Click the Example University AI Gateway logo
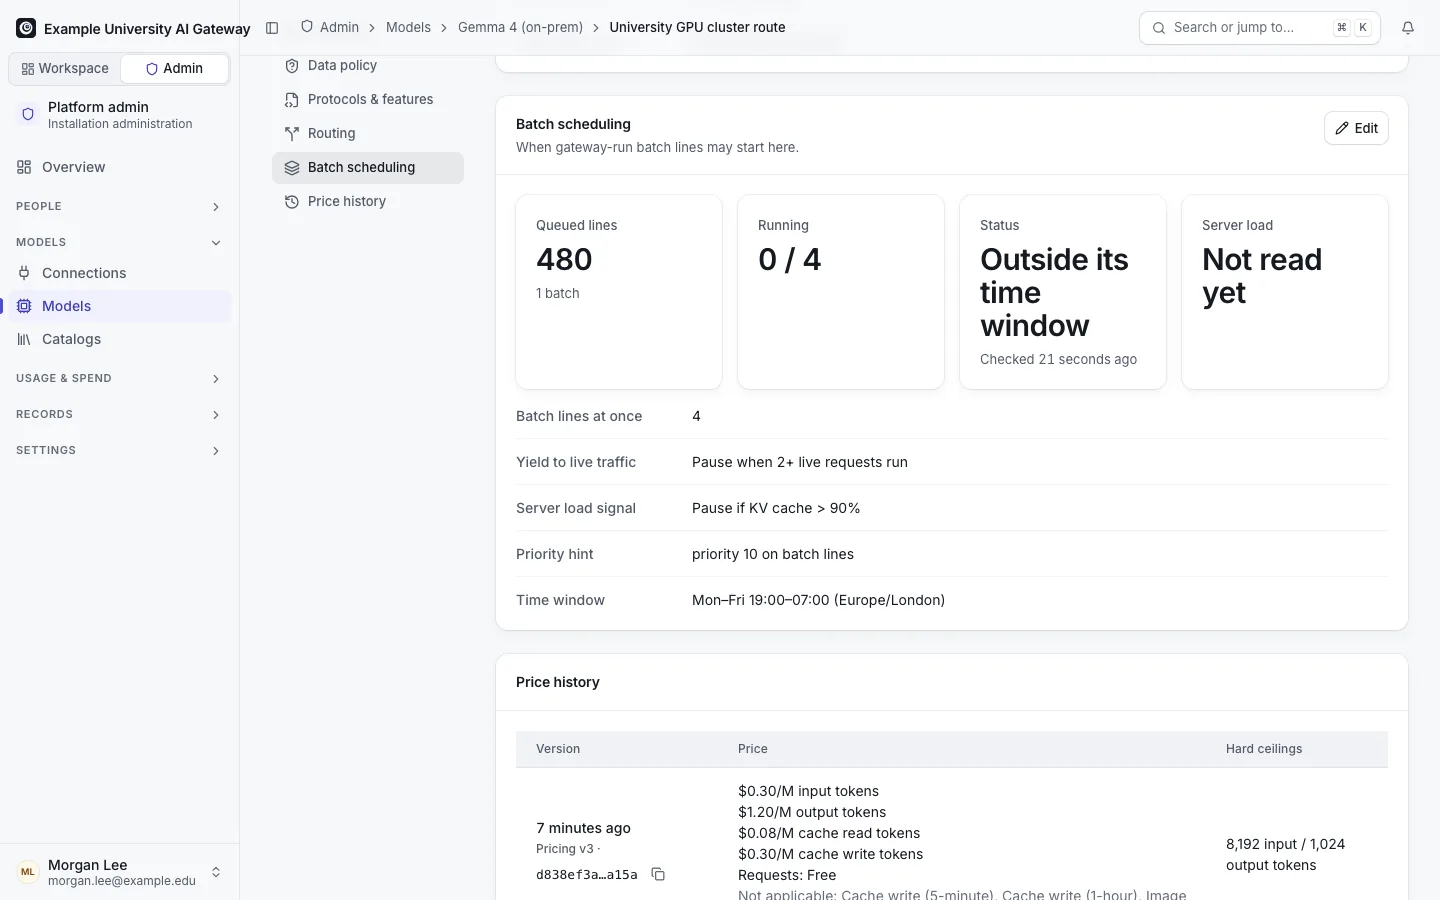Image resolution: width=1440 pixels, height=900 pixels. [26, 28]
